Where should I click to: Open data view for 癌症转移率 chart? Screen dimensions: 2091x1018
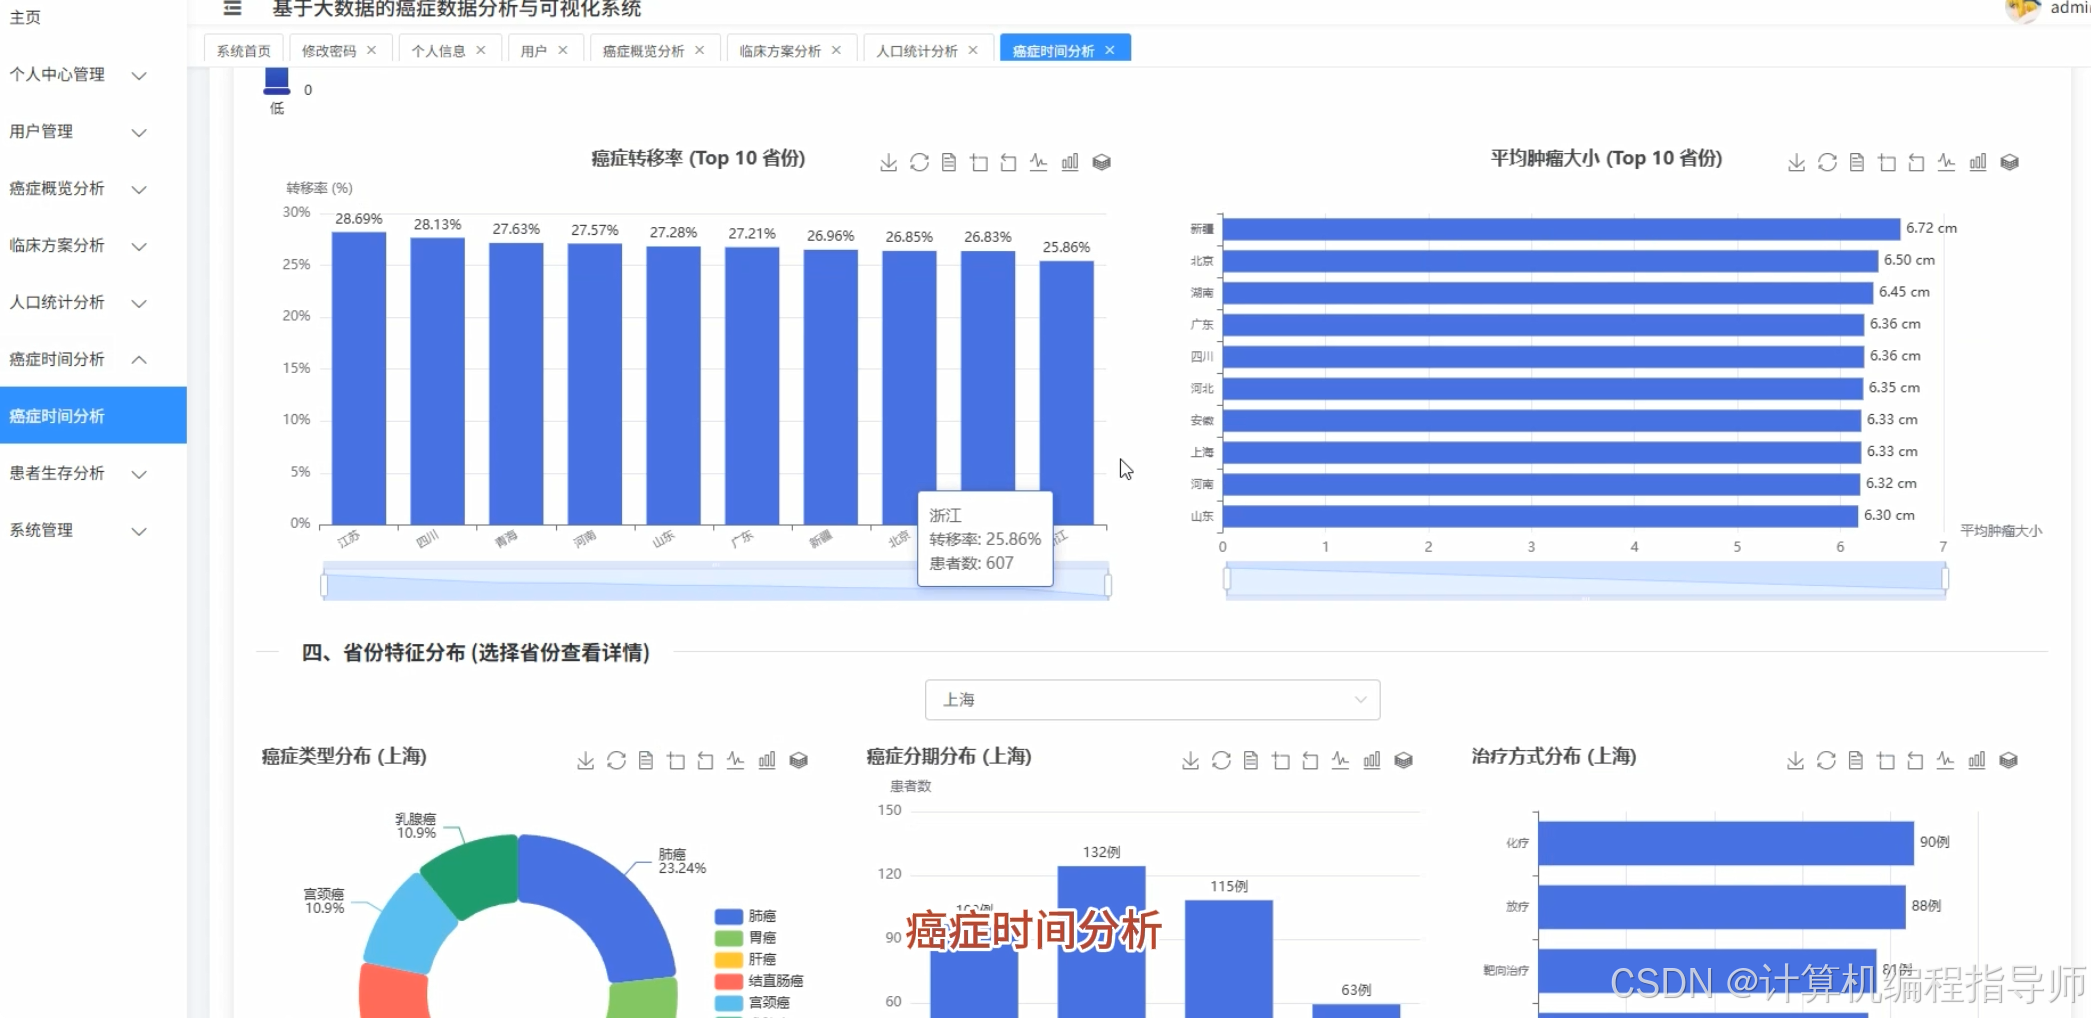click(948, 161)
